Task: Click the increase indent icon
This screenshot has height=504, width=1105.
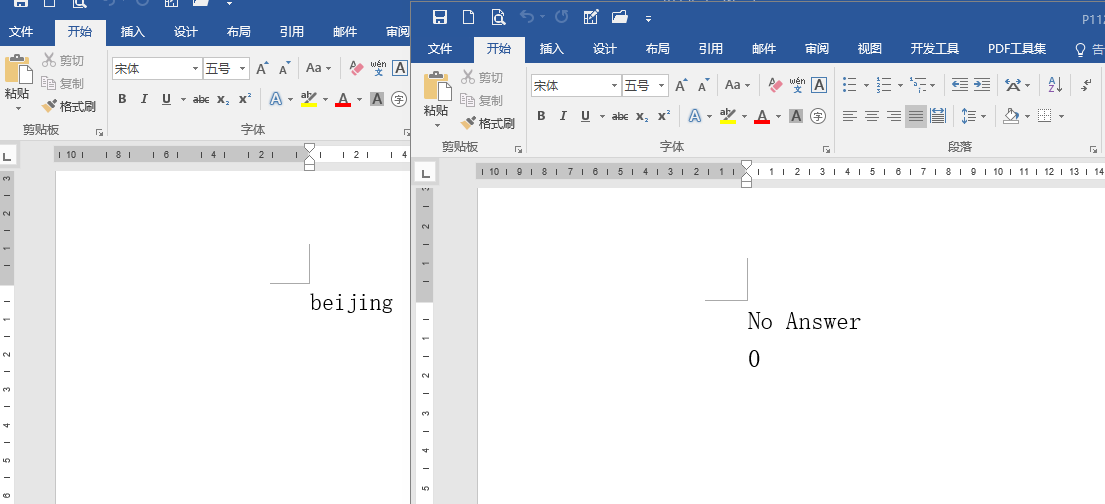Action: (982, 85)
